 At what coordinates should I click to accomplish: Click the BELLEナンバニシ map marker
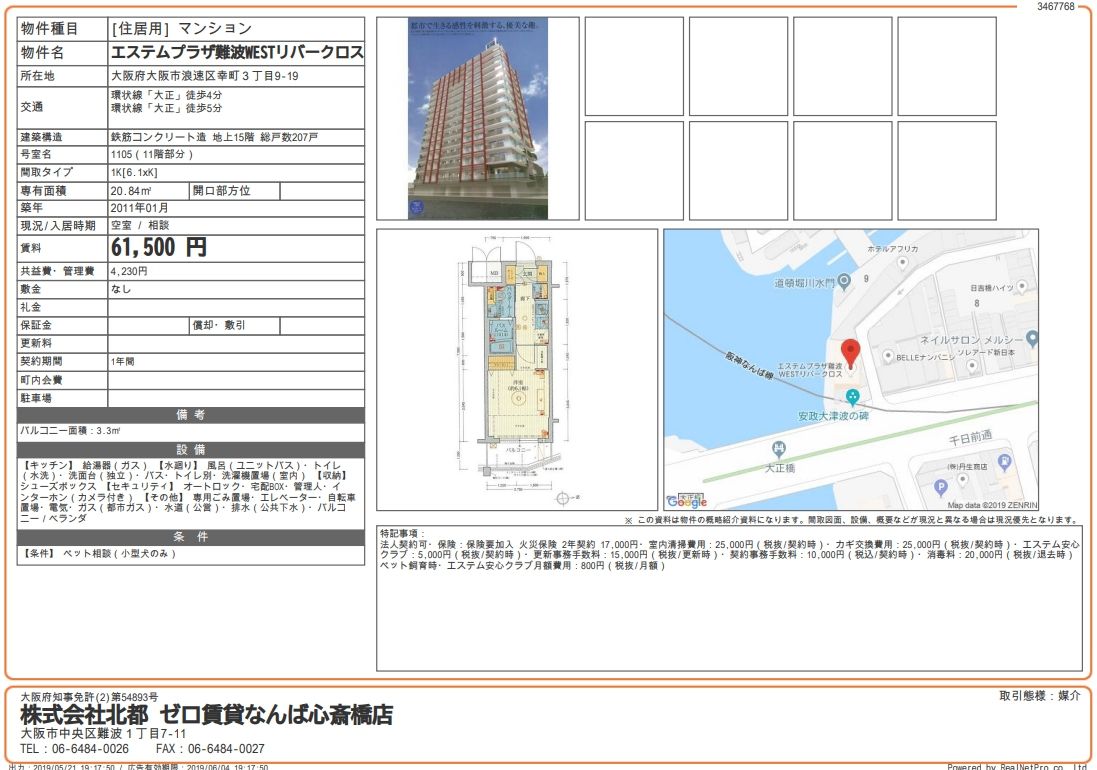click(888, 356)
